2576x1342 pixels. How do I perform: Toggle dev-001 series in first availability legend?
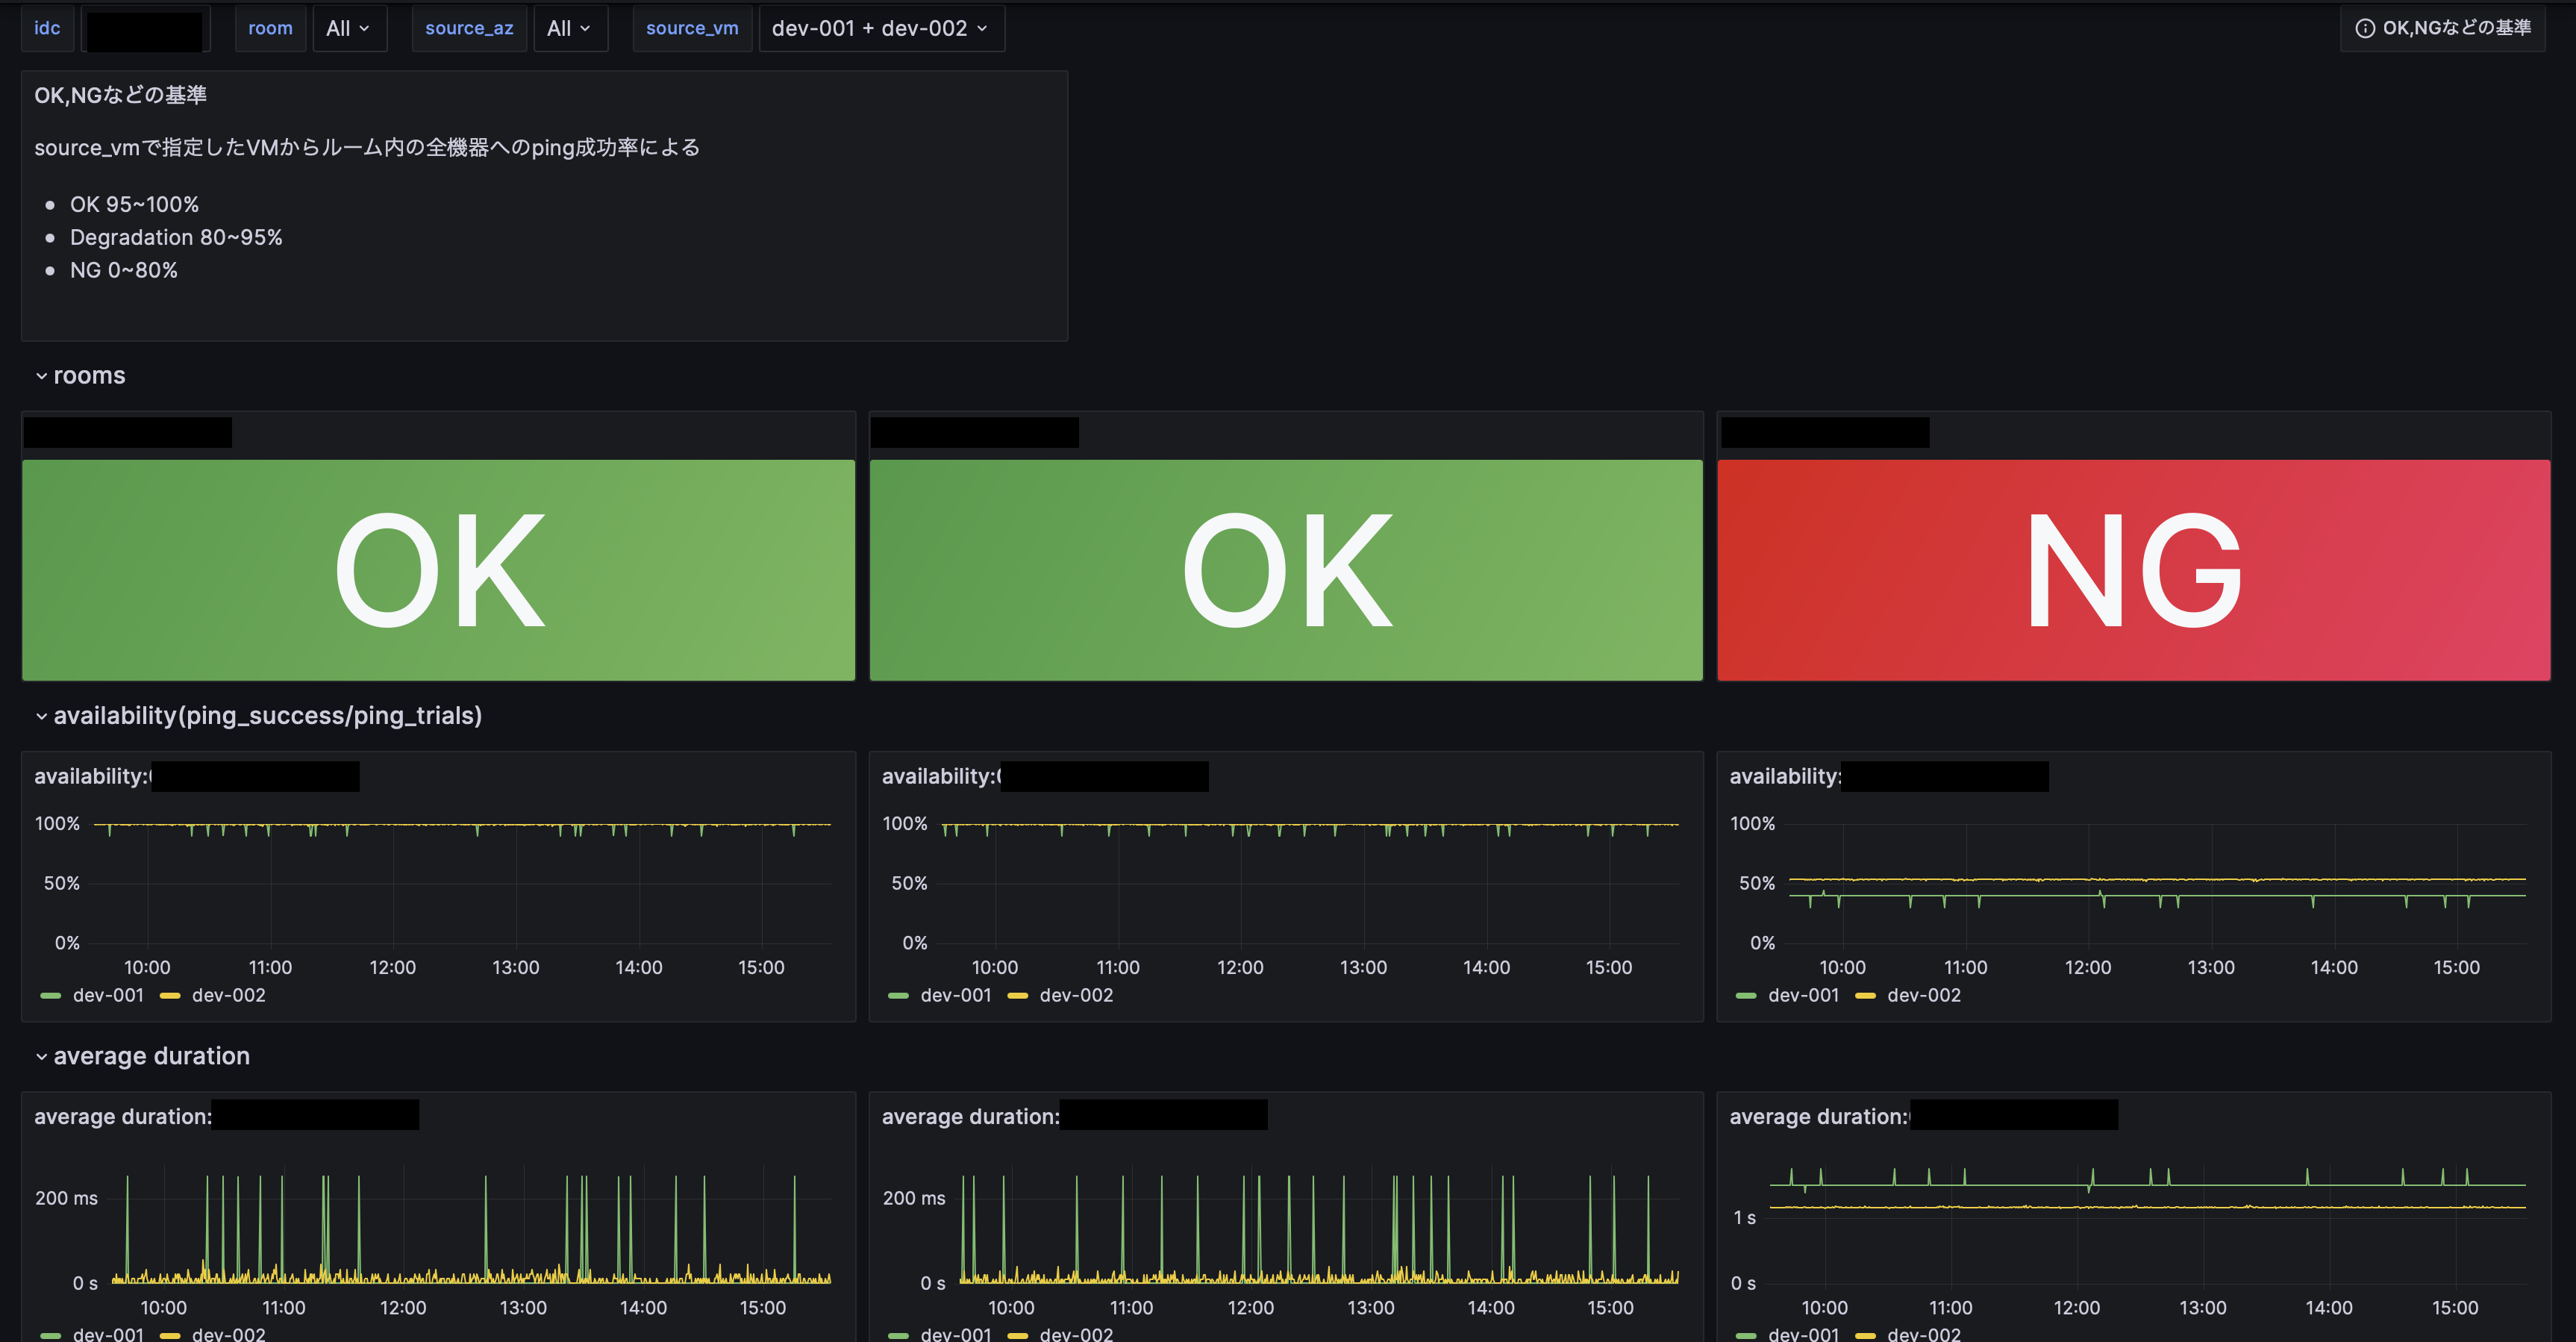click(x=108, y=995)
